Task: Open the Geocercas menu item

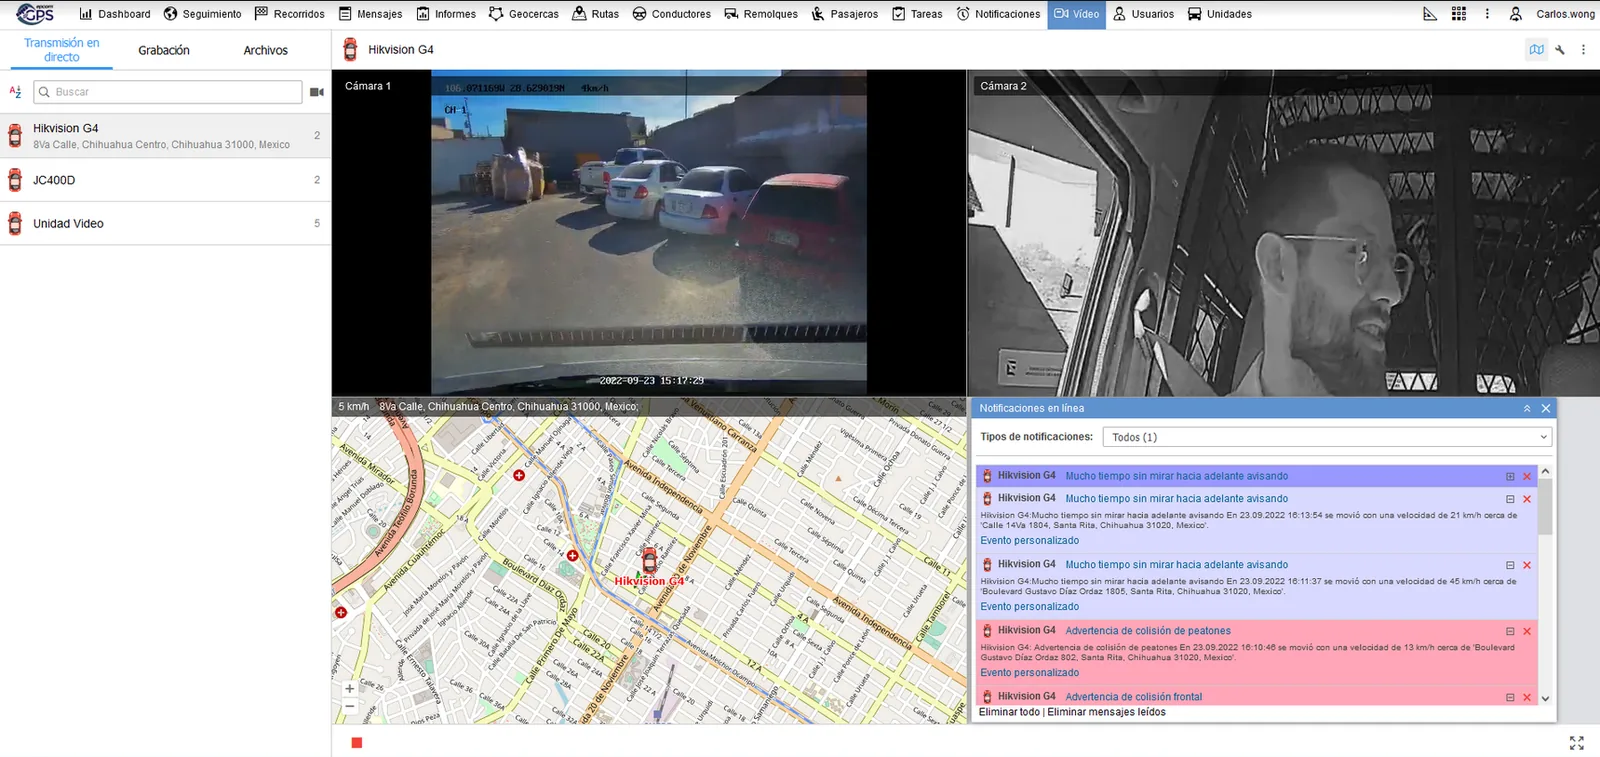Action: [x=523, y=14]
